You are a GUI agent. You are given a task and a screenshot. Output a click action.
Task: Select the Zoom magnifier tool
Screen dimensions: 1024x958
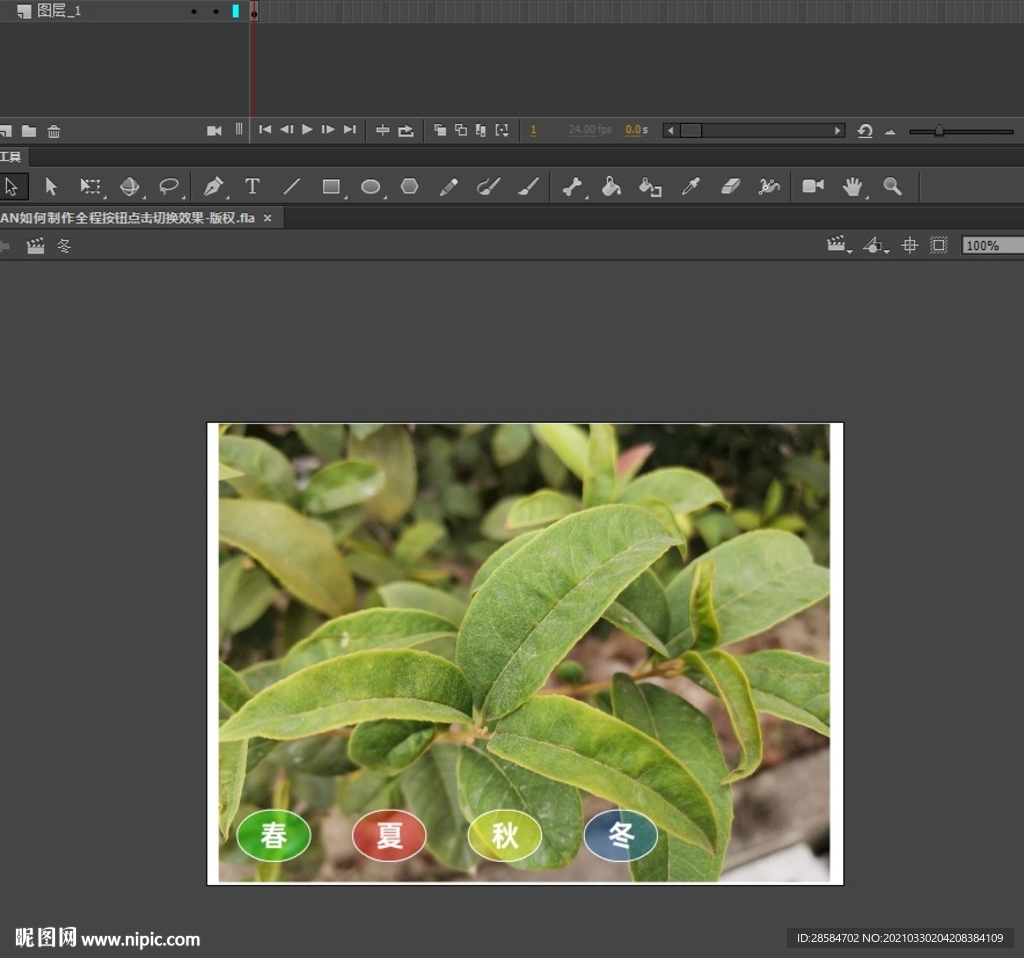[x=892, y=187]
